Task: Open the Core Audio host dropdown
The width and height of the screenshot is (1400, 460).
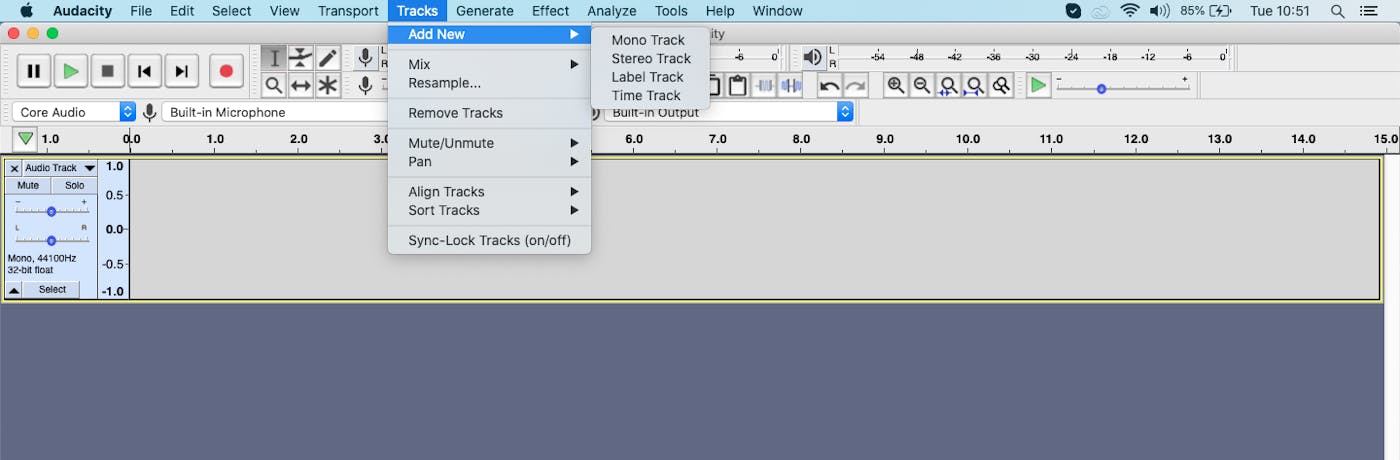Action: pyautogui.click(x=74, y=112)
